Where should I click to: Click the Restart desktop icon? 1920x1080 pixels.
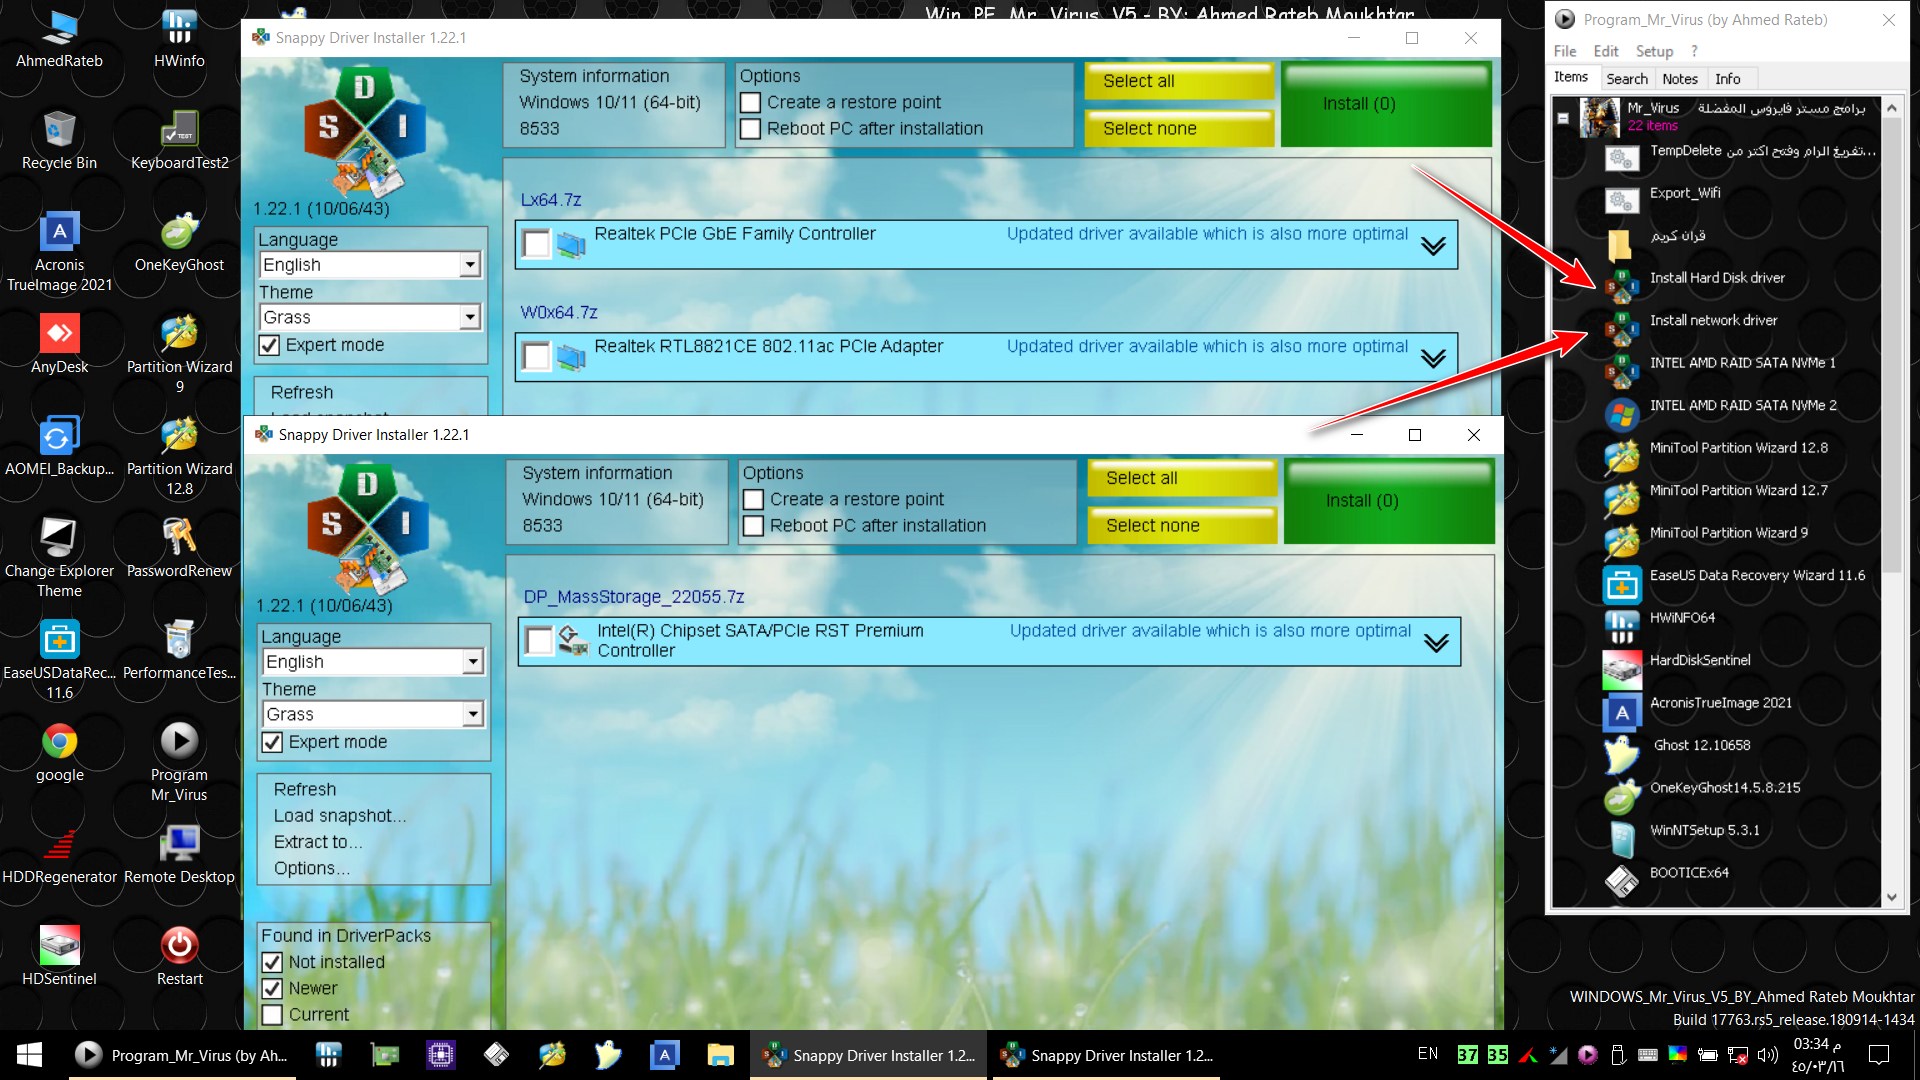point(179,956)
